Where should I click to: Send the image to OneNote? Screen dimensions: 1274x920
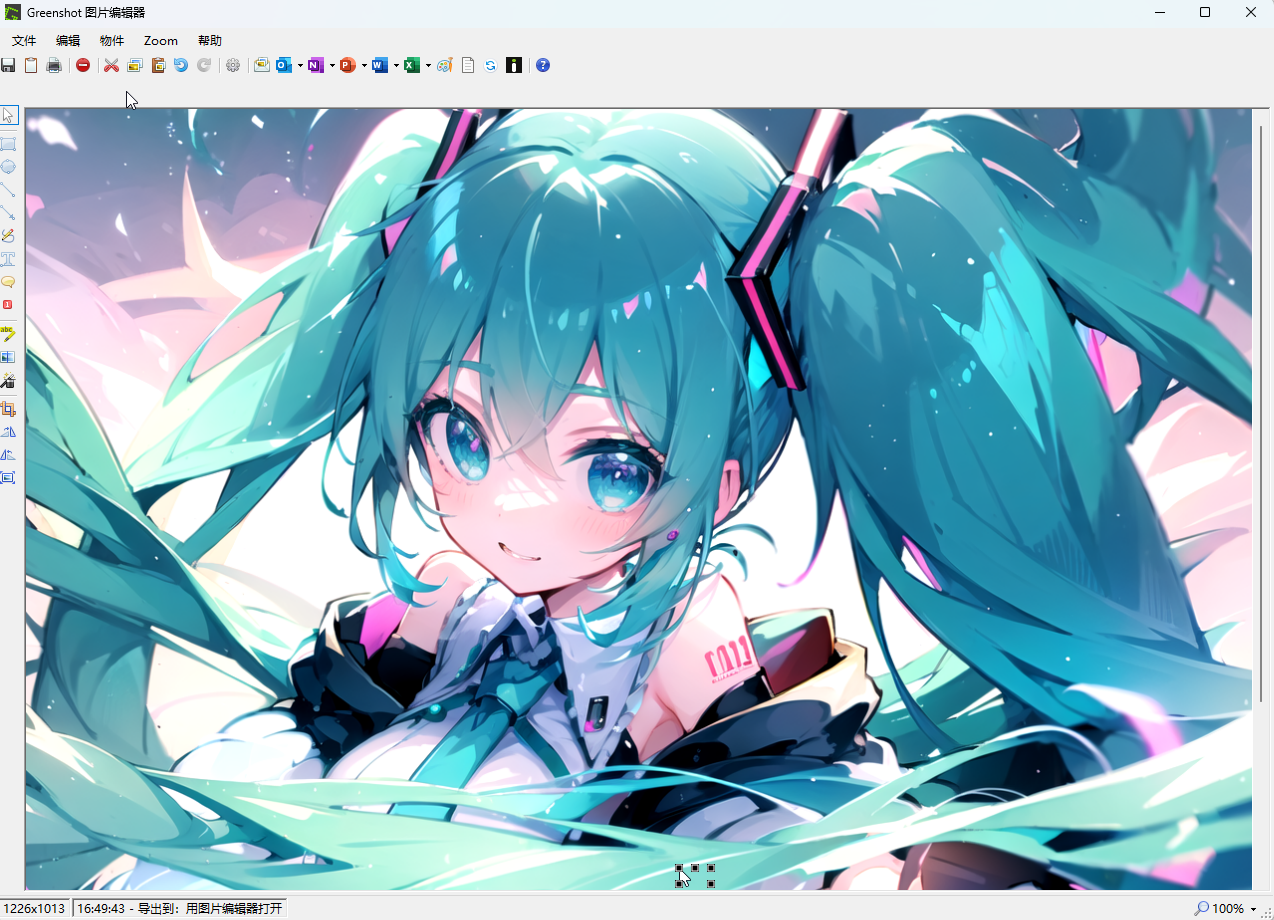(x=316, y=65)
